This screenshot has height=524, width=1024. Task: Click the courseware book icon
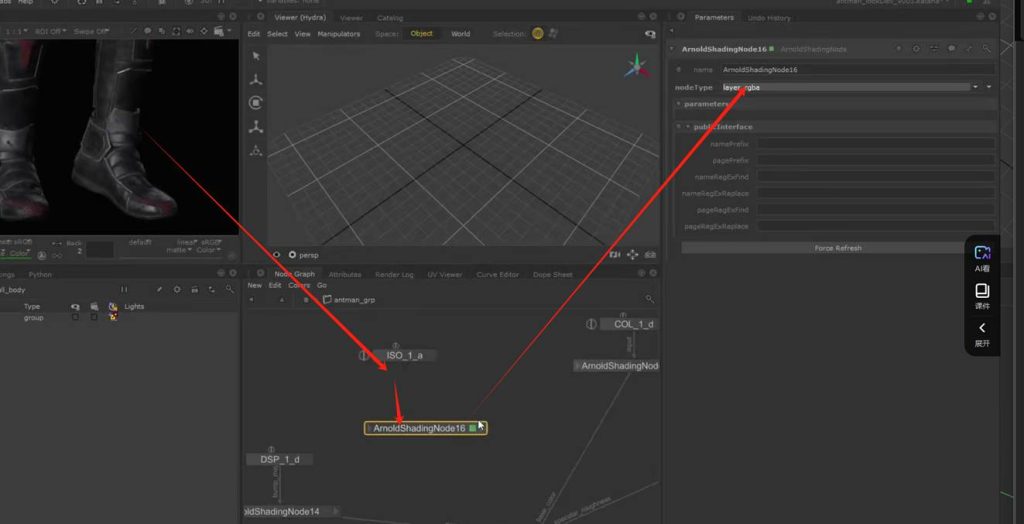pyautogui.click(x=982, y=291)
